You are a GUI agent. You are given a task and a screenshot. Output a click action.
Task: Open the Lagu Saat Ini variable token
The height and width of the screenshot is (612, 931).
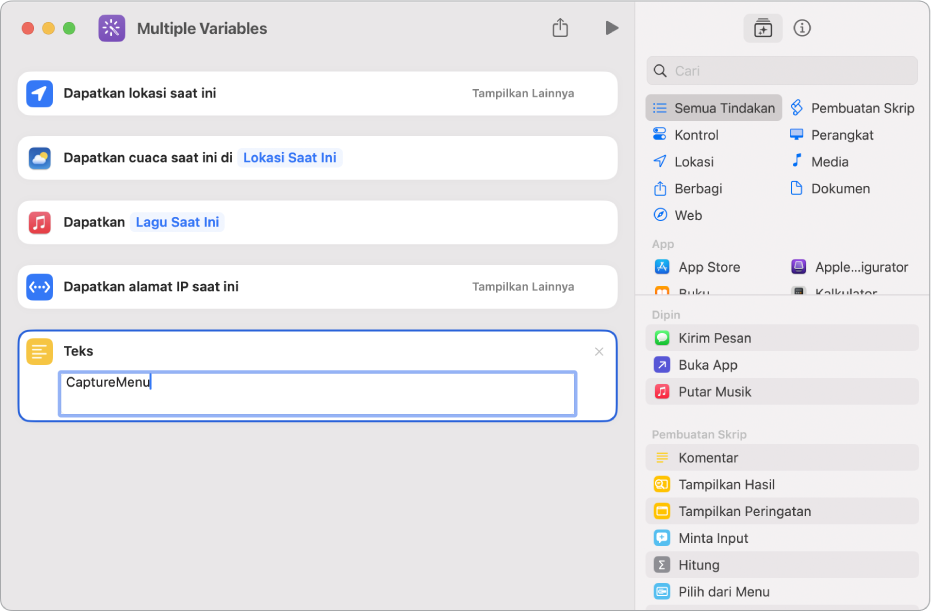click(x=177, y=222)
